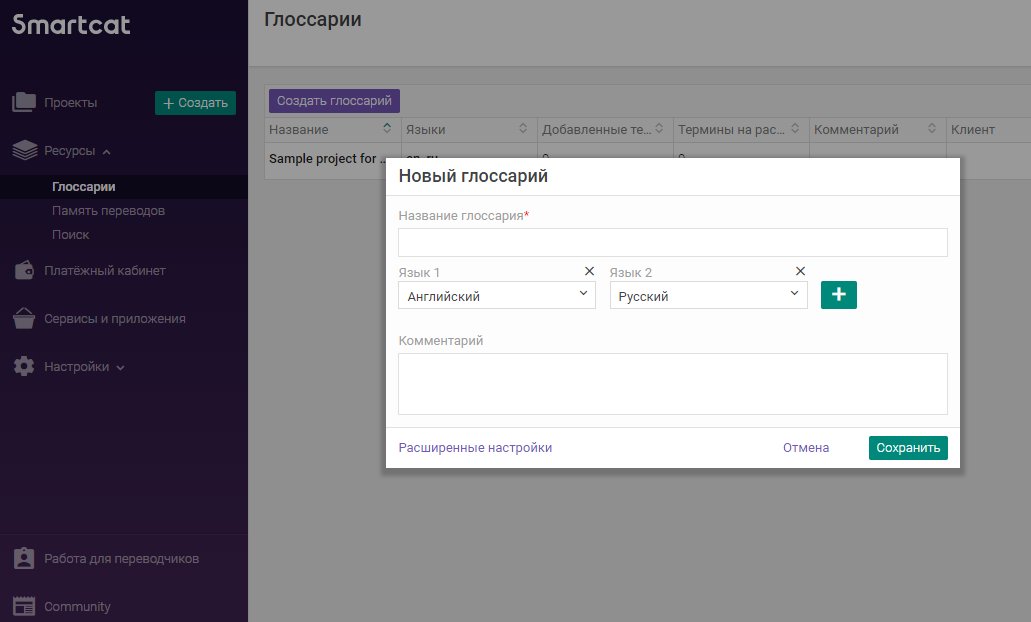The height and width of the screenshot is (622, 1031).
Task: Open the Проекты section via its icon
Action: tap(22, 102)
